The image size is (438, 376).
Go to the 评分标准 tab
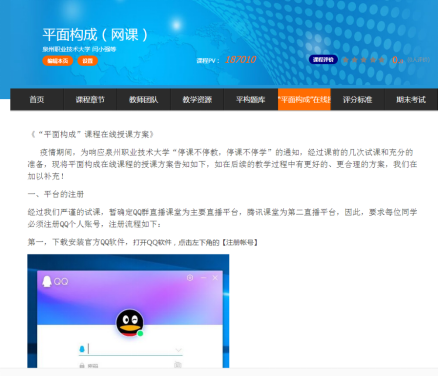tap(358, 99)
